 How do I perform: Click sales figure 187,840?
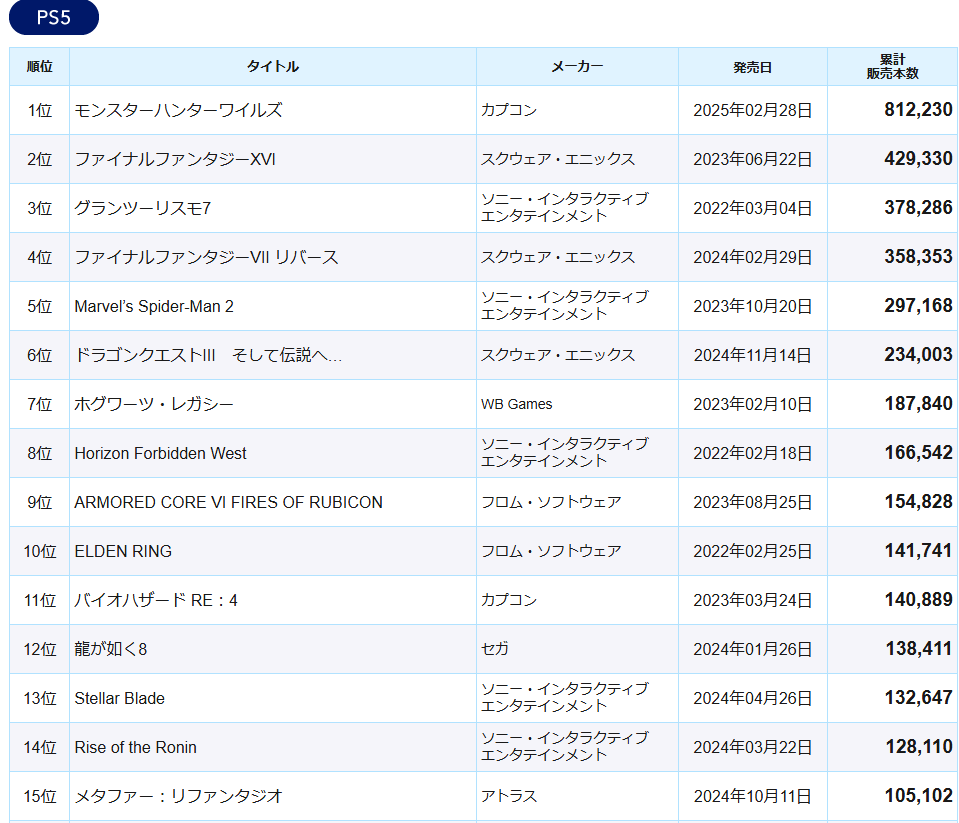click(918, 404)
